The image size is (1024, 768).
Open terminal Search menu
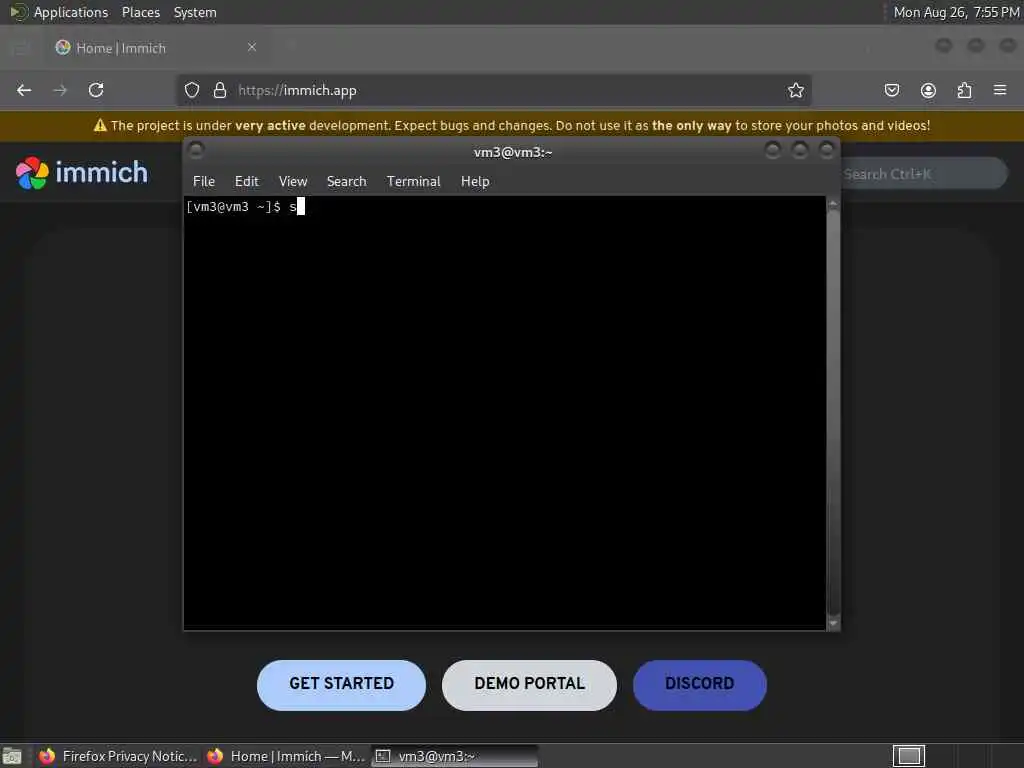tap(346, 182)
